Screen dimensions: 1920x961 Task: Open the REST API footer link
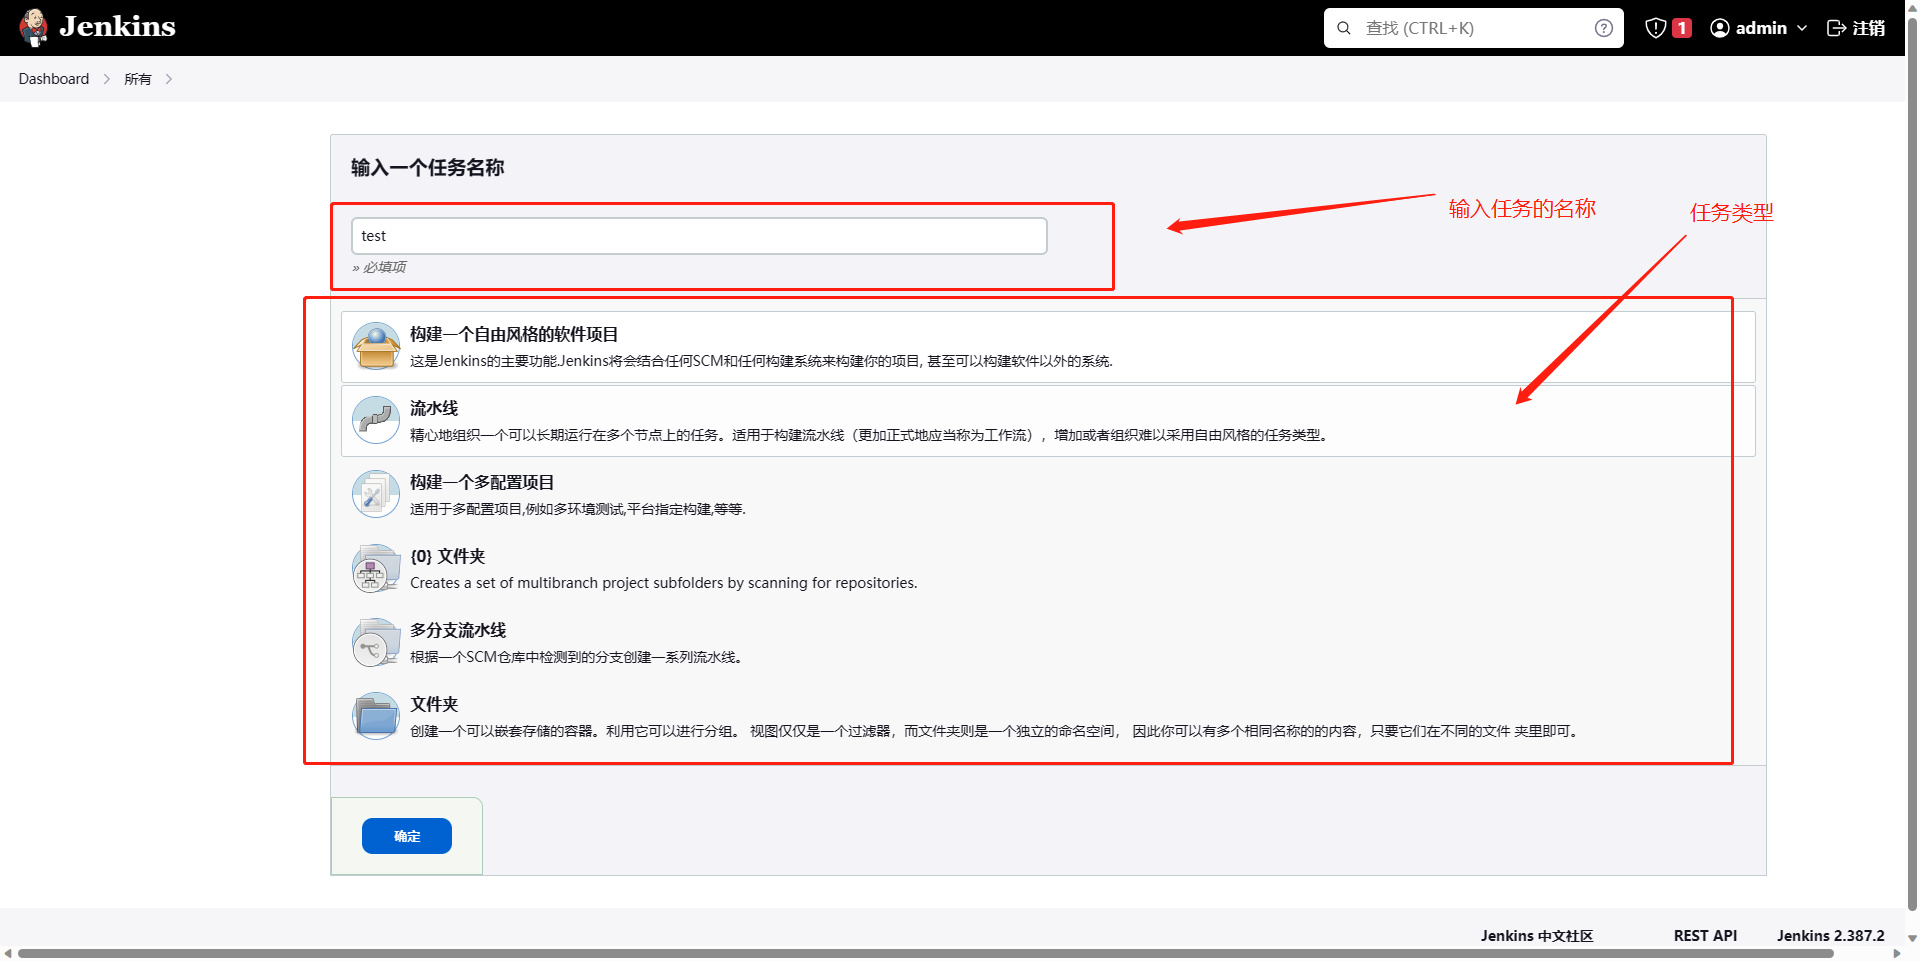[1705, 936]
